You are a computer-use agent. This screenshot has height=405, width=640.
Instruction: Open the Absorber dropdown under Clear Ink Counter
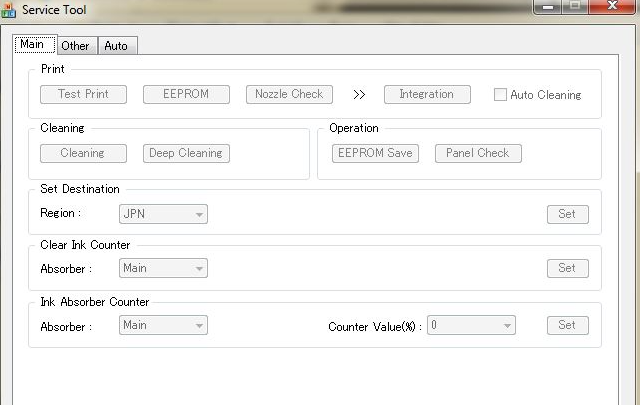(x=163, y=268)
